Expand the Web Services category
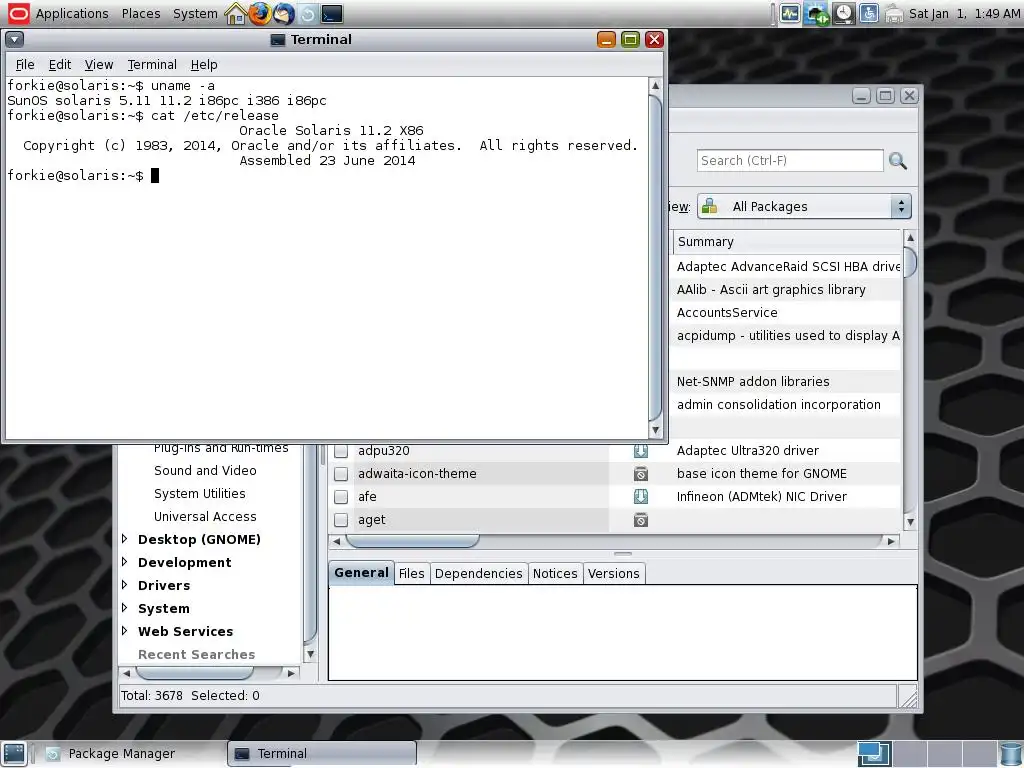1024x768 pixels. [125, 631]
